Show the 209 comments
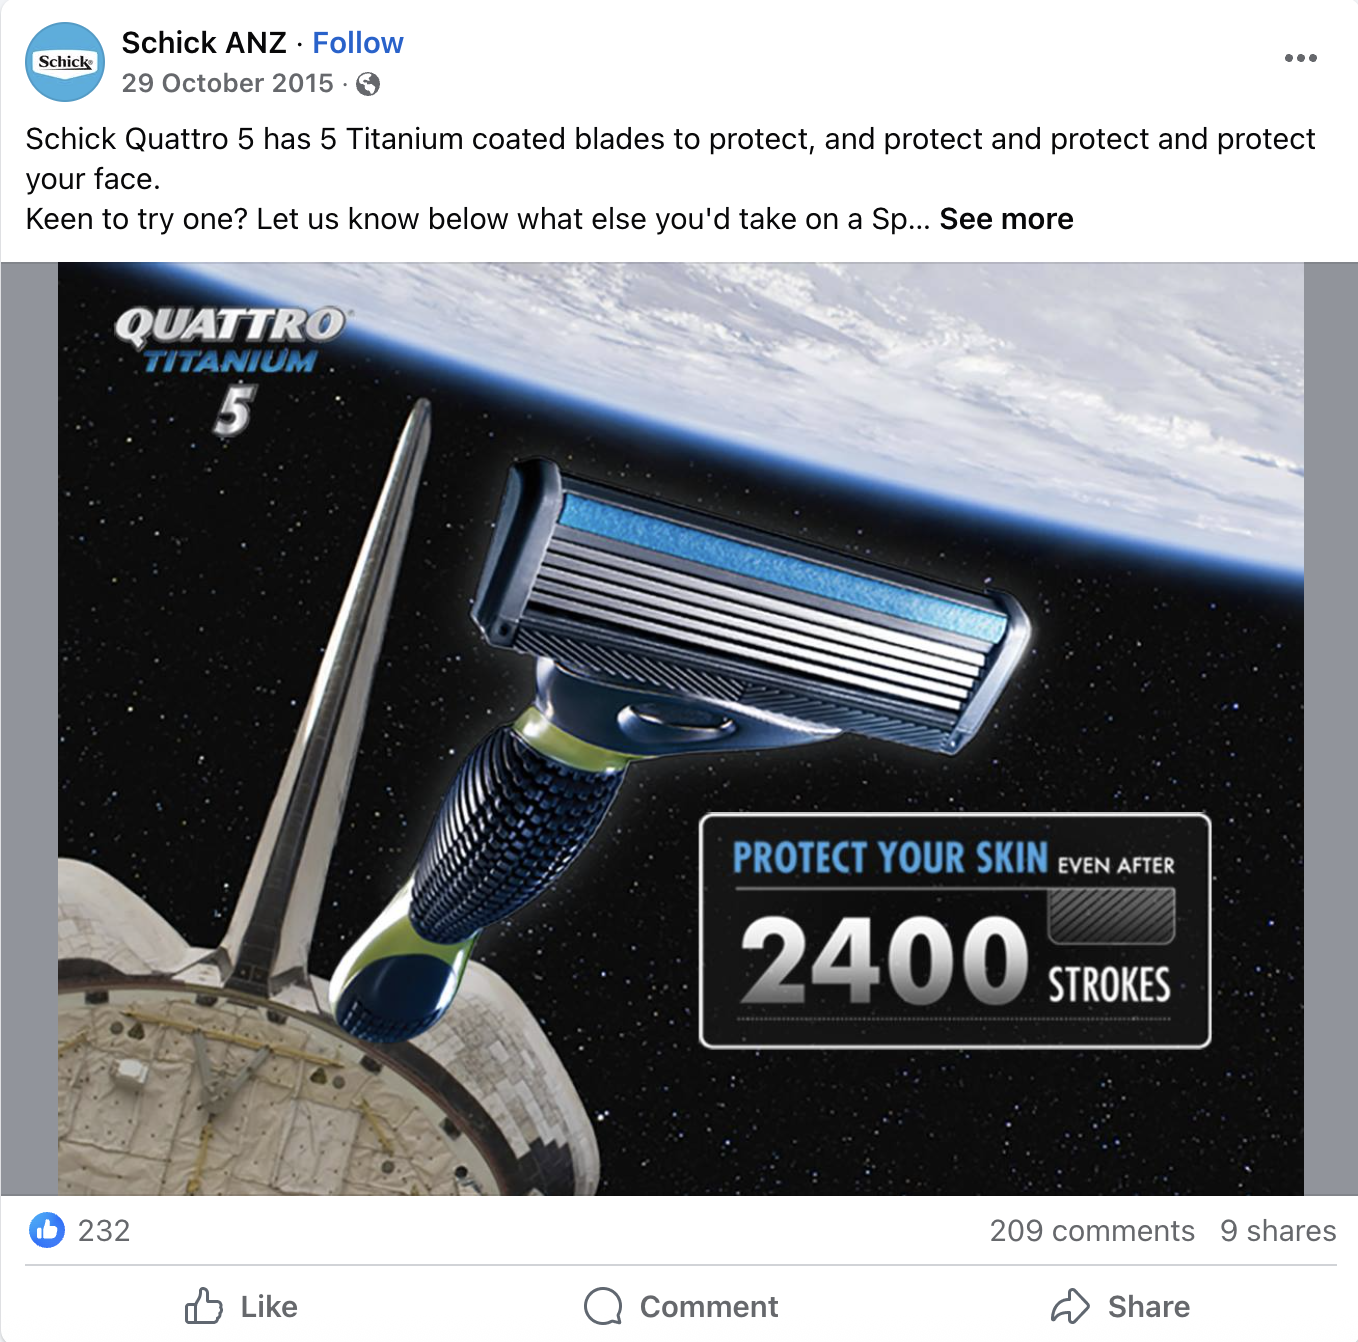This screenshot has width=1358, height=1342. [1092, 1230]
